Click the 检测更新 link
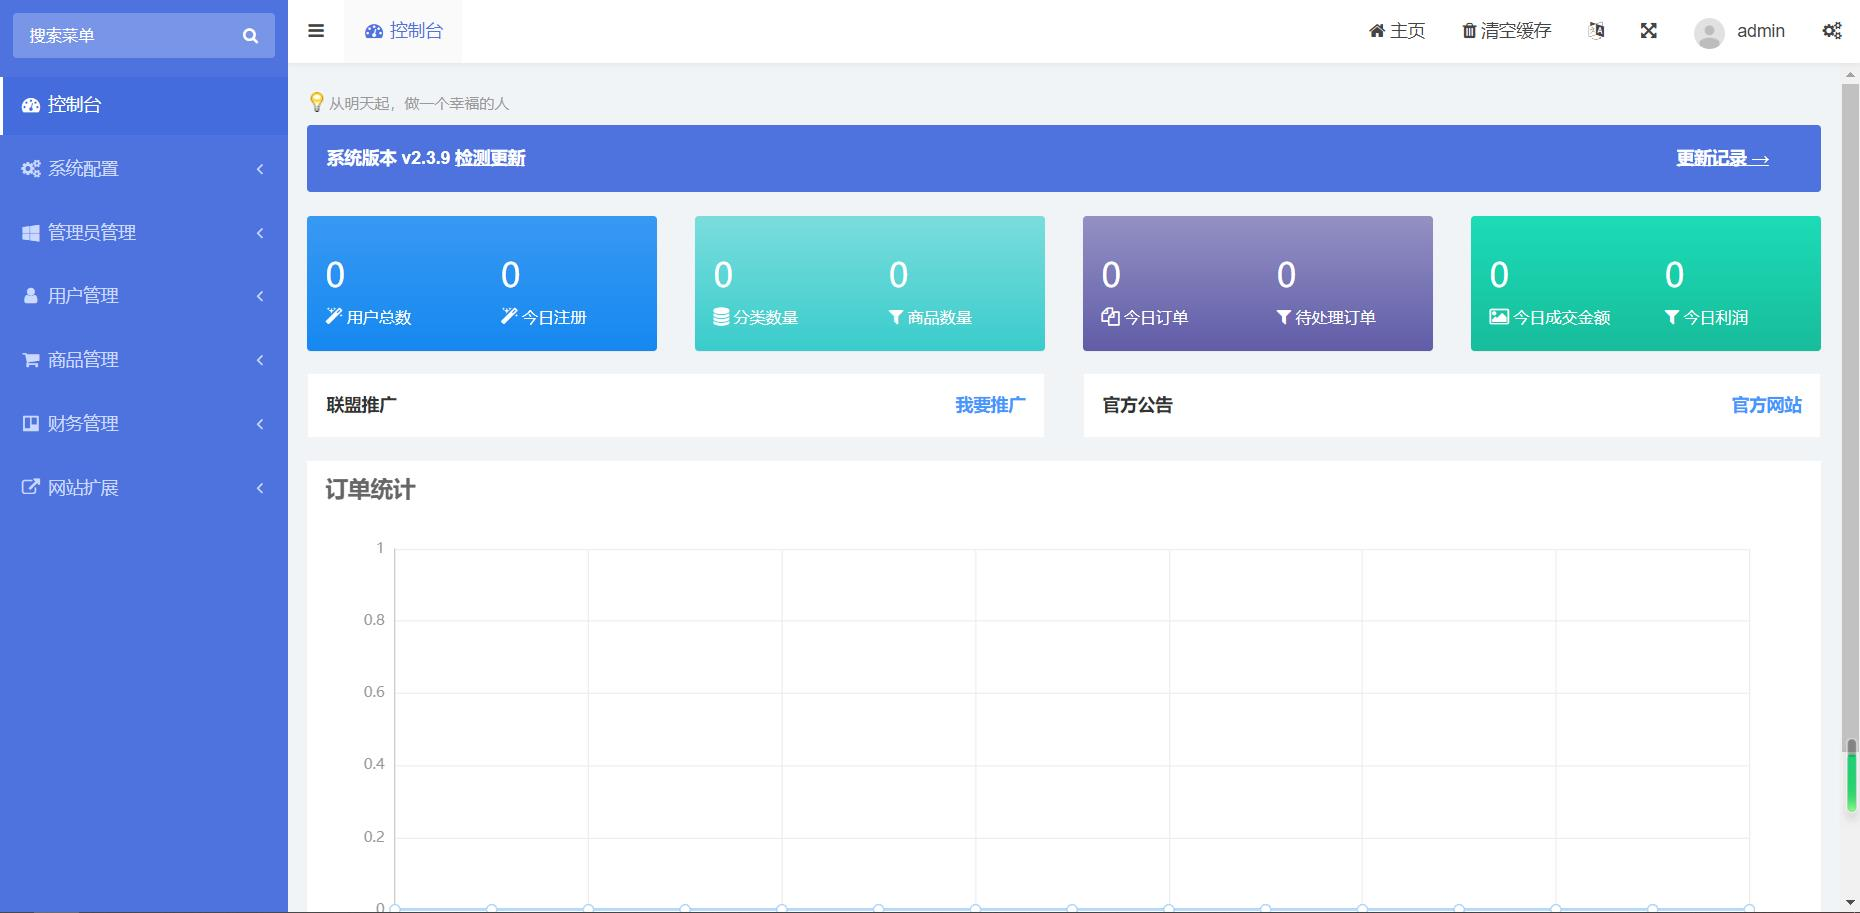 point(490,158)
